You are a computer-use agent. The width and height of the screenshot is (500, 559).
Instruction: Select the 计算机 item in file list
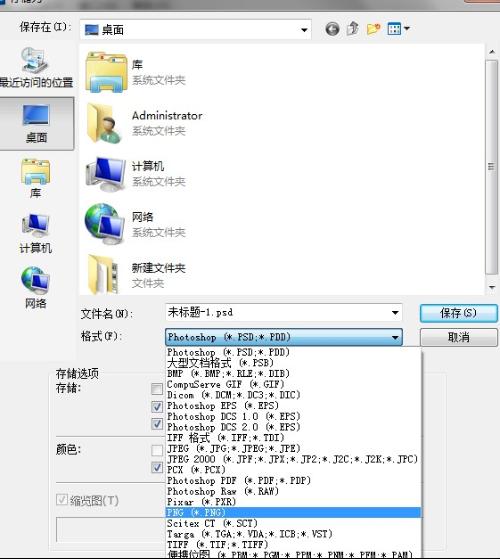pyautogui.click(x=135, y=174)
